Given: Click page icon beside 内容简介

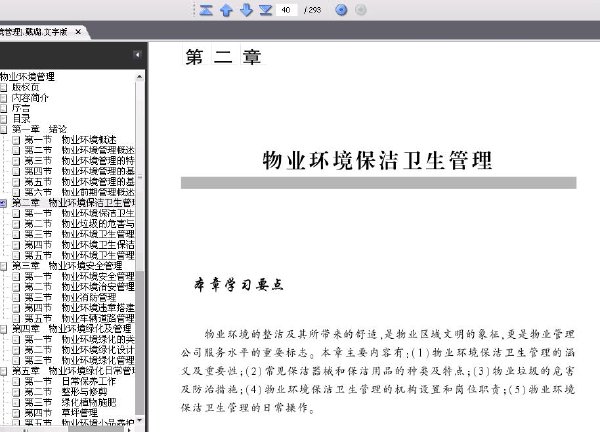Looking at the screenshot, I should (3, 98).
